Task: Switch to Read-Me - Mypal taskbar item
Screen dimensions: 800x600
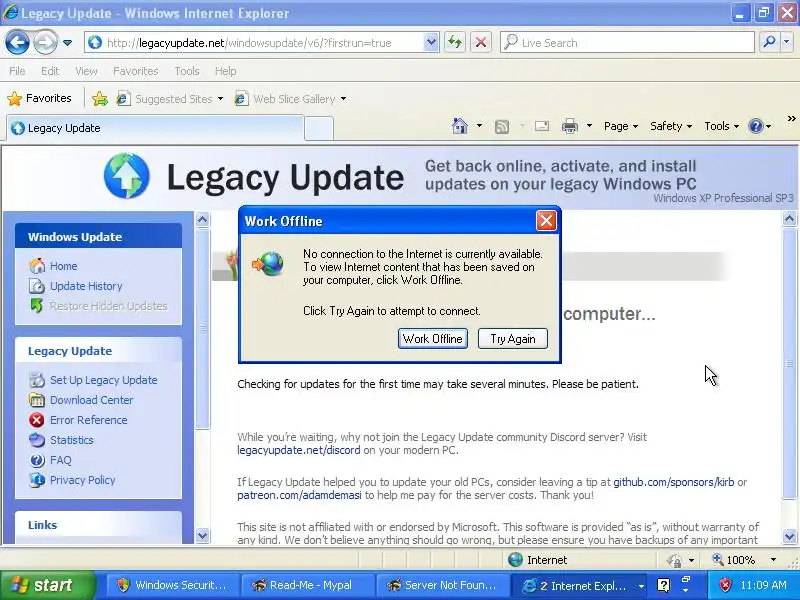Action: click(307, 585)
